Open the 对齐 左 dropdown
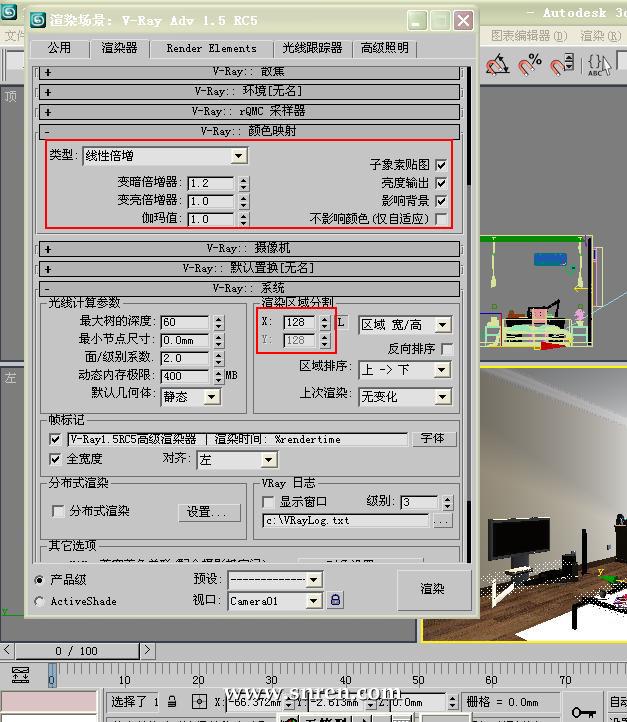Screen dimensions: 627x722 [237, 460]
